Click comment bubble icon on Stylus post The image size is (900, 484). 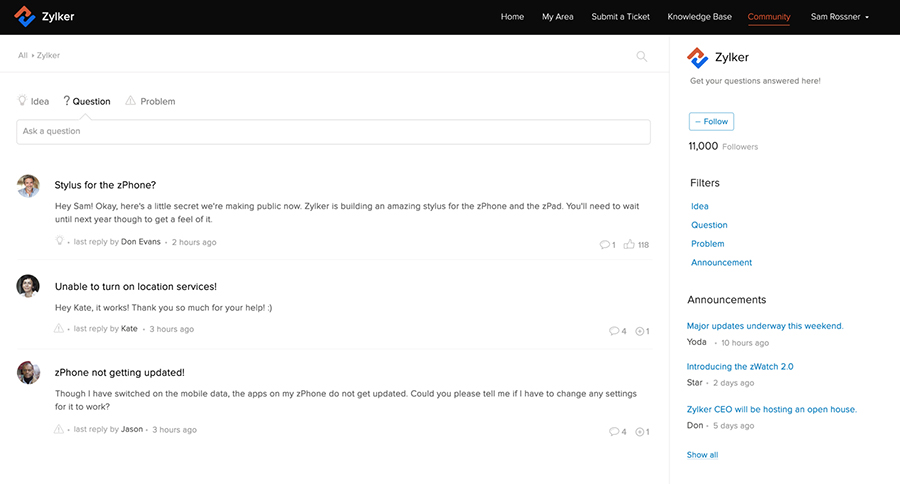(604, 244)
